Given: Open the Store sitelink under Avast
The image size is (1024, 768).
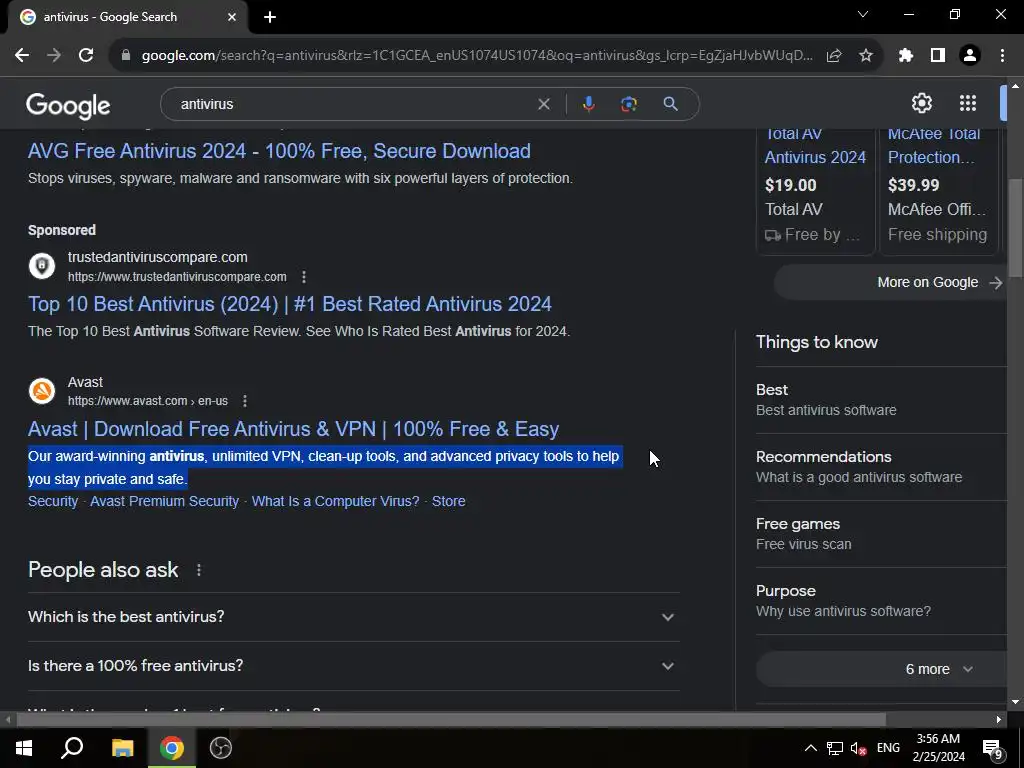Looking at the screenshot, I should tap(449, 501).
